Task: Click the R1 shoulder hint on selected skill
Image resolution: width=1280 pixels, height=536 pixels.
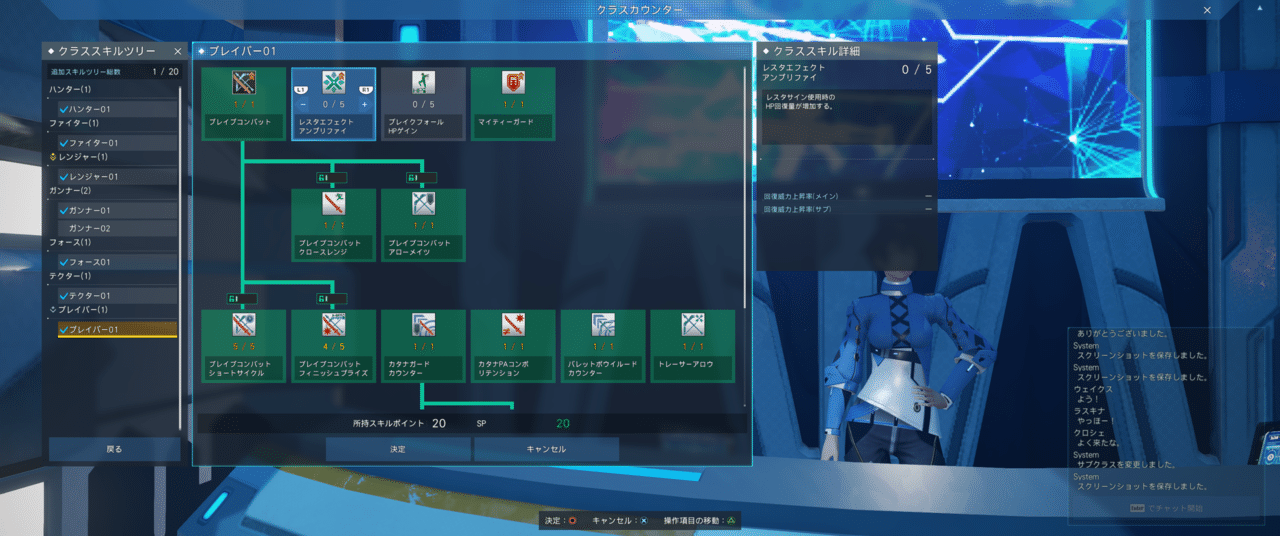Action: coord(366,90)
